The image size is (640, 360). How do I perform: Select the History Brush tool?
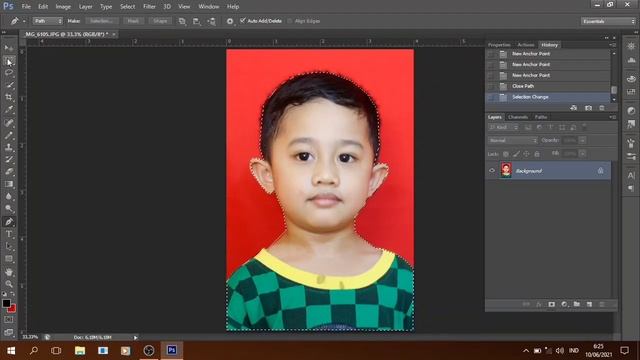[9, 159]
